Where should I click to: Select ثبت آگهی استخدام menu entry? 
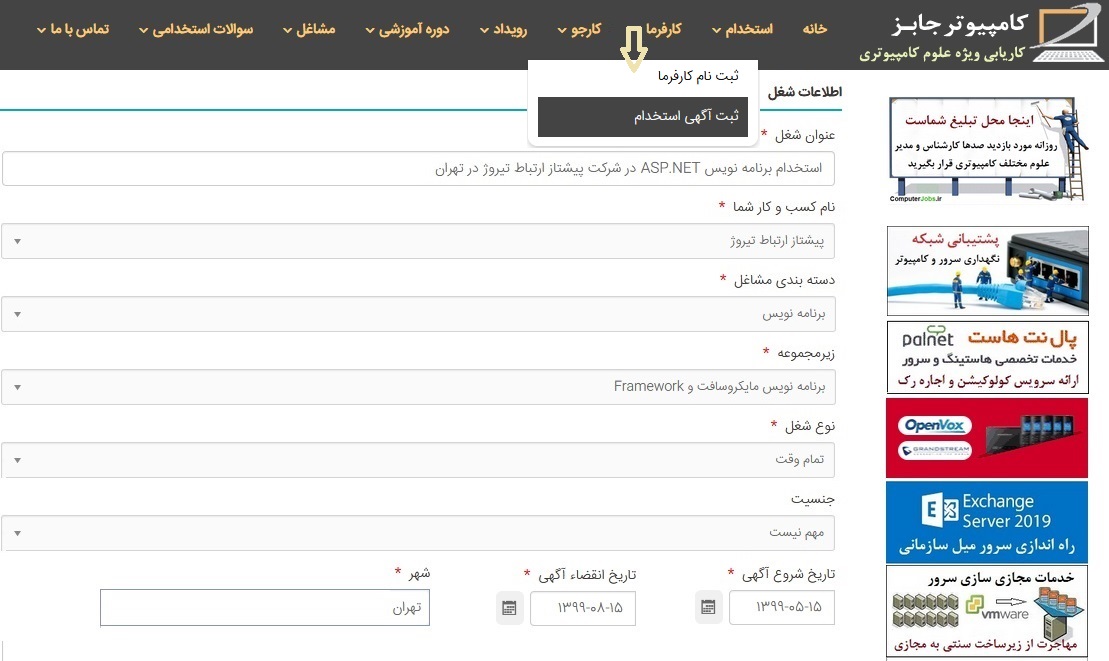coord(643,117)
